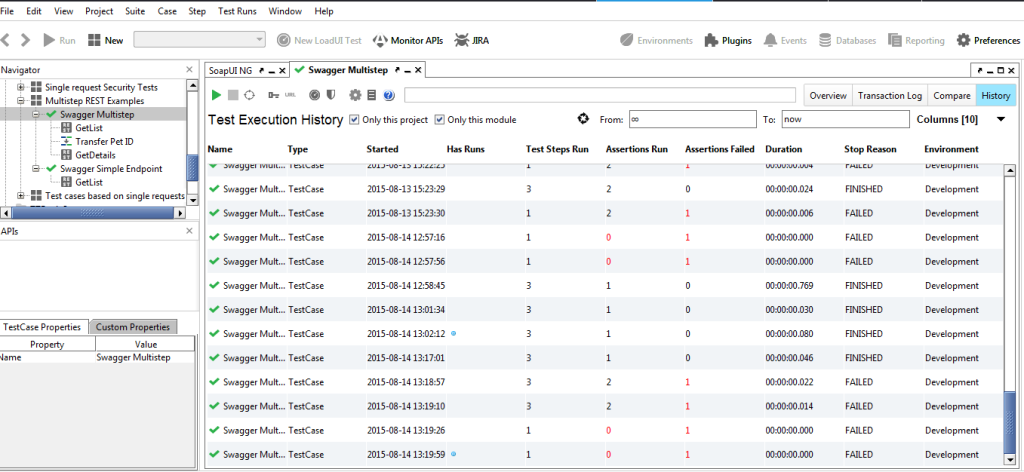The height and width of the screenshot is (472, 1024).
Task: Open the empty toolbar combo box
Action: click(x=199, y=40)
